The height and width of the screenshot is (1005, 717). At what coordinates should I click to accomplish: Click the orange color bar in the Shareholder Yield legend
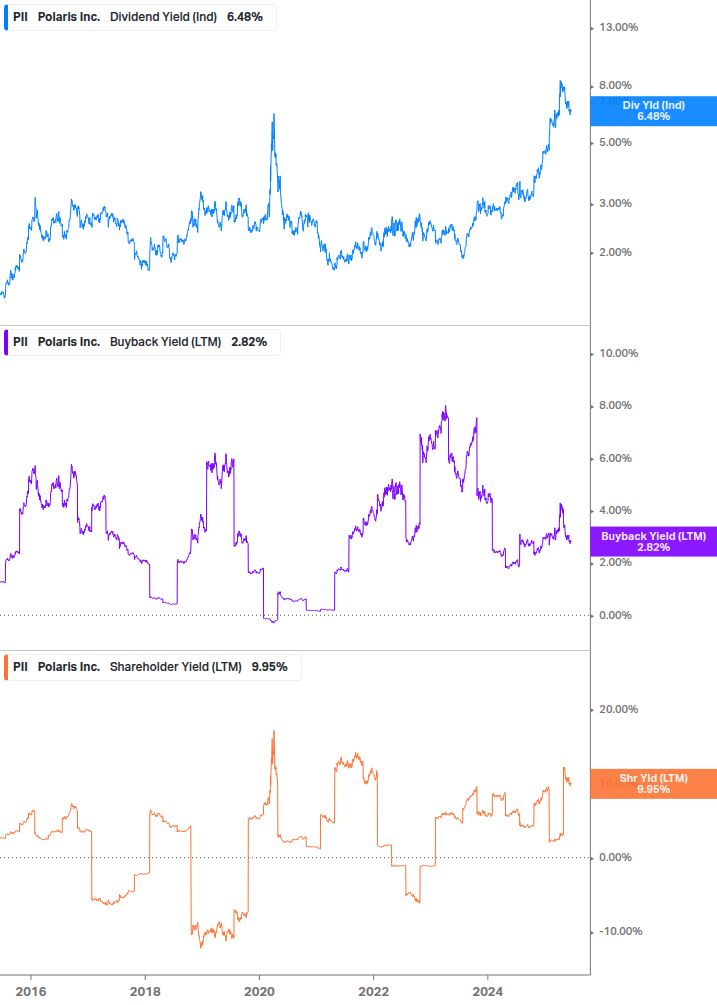pos(6,667)
